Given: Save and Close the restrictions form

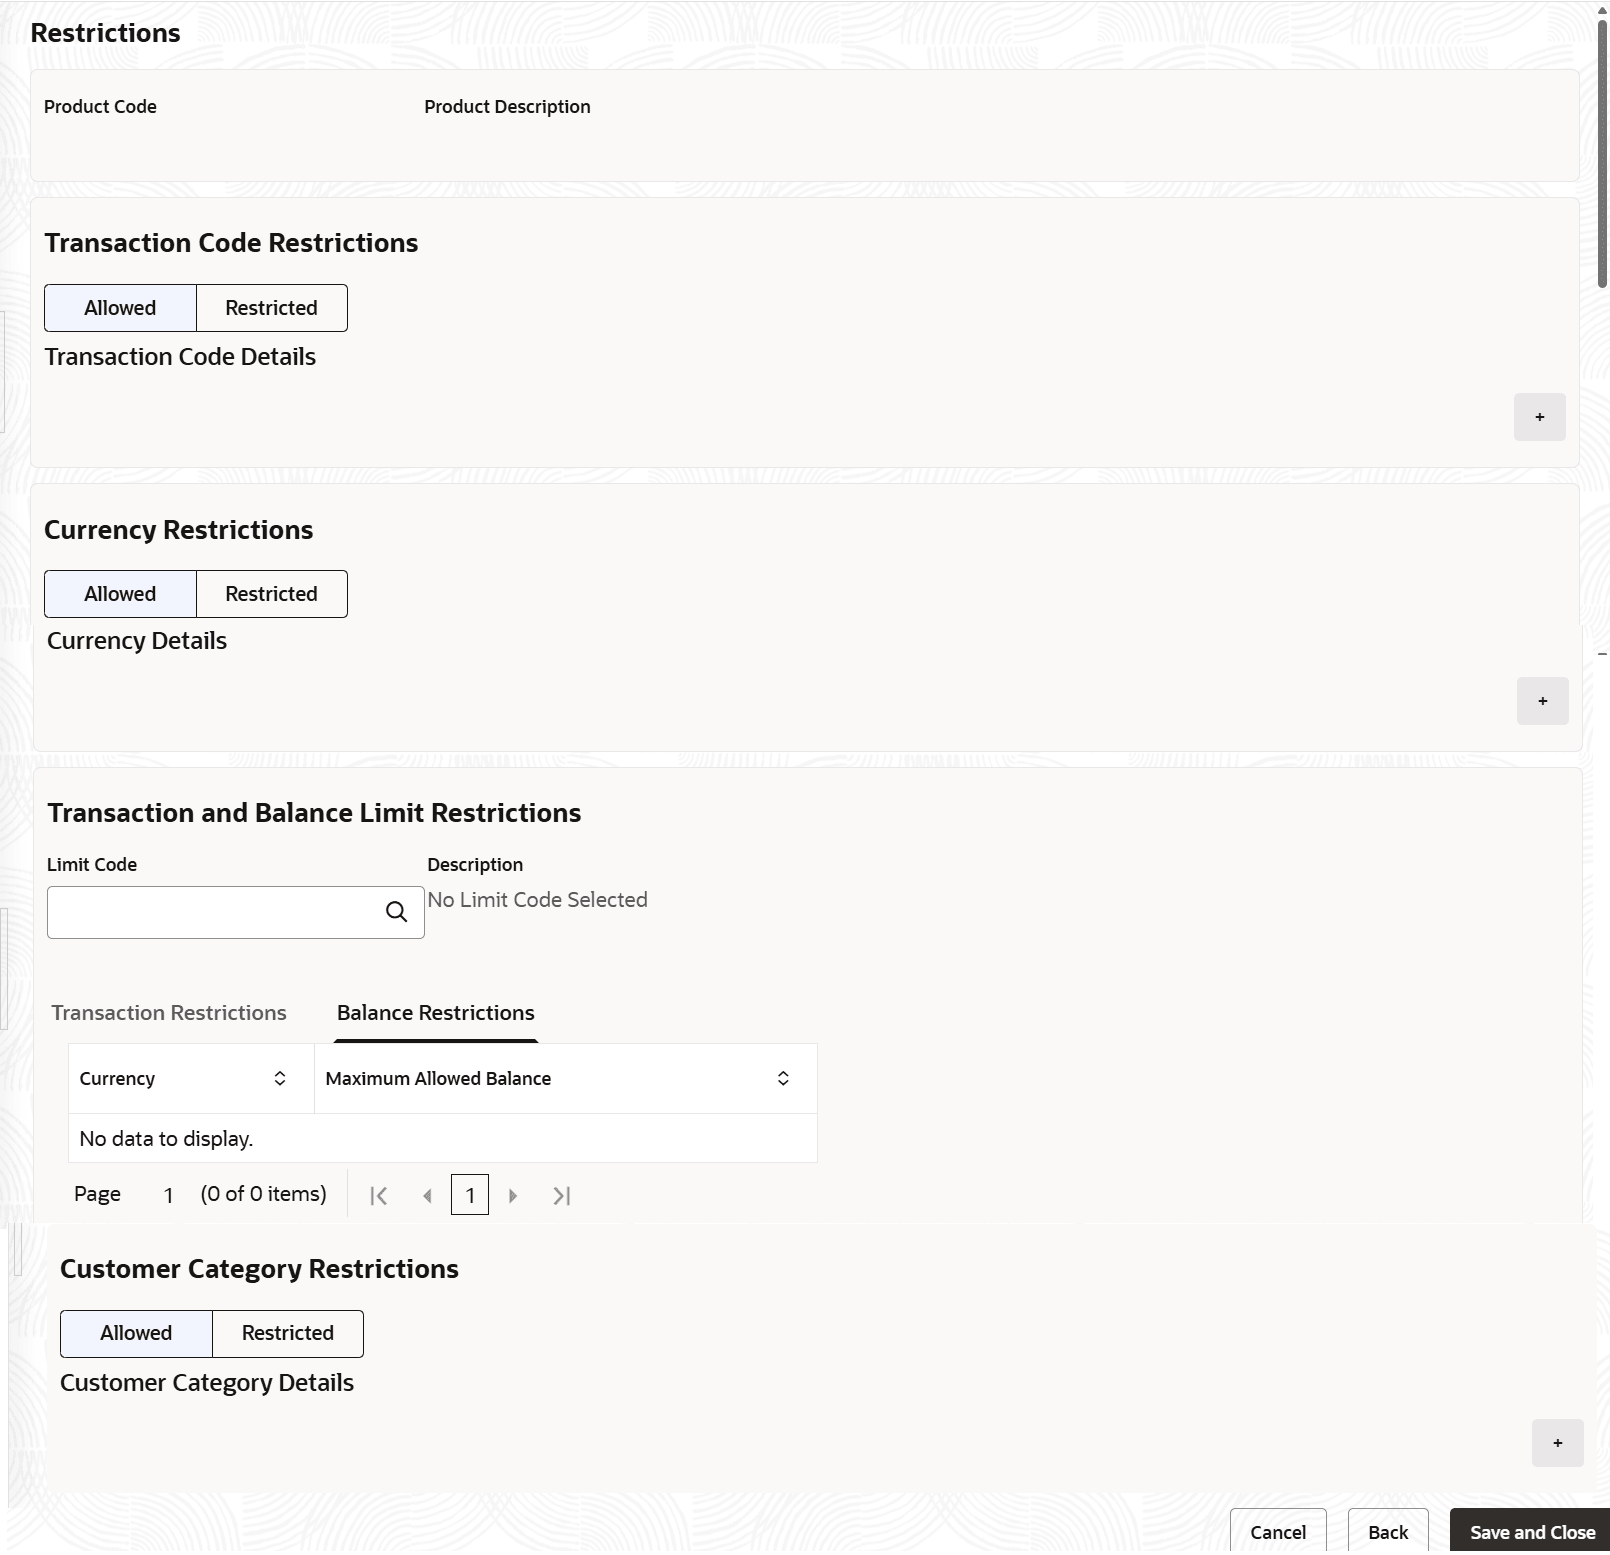Looking at the screenshot, I should point(1532,1531).
